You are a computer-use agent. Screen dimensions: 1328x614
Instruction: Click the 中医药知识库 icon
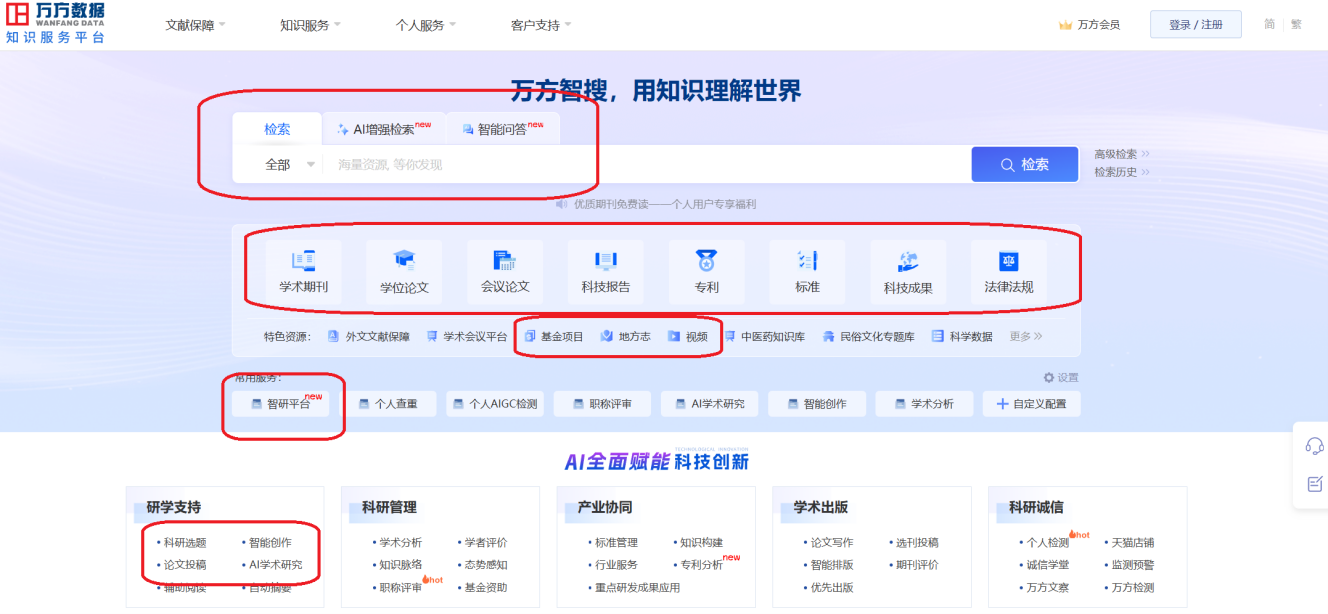pyautogui.click(x=730, y=337)
